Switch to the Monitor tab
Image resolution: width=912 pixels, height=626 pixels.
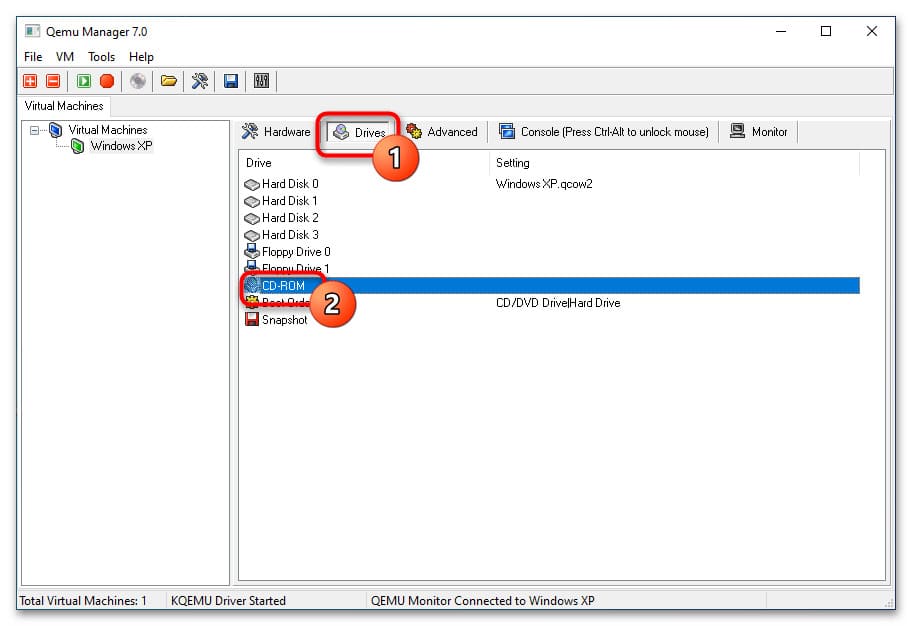point(759,132)
